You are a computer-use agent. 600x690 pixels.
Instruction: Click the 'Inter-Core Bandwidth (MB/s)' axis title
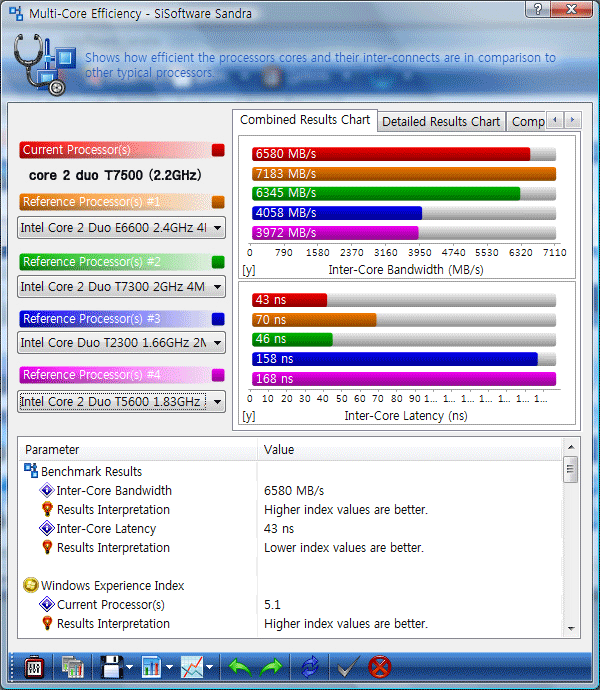(x=406, y=270)
